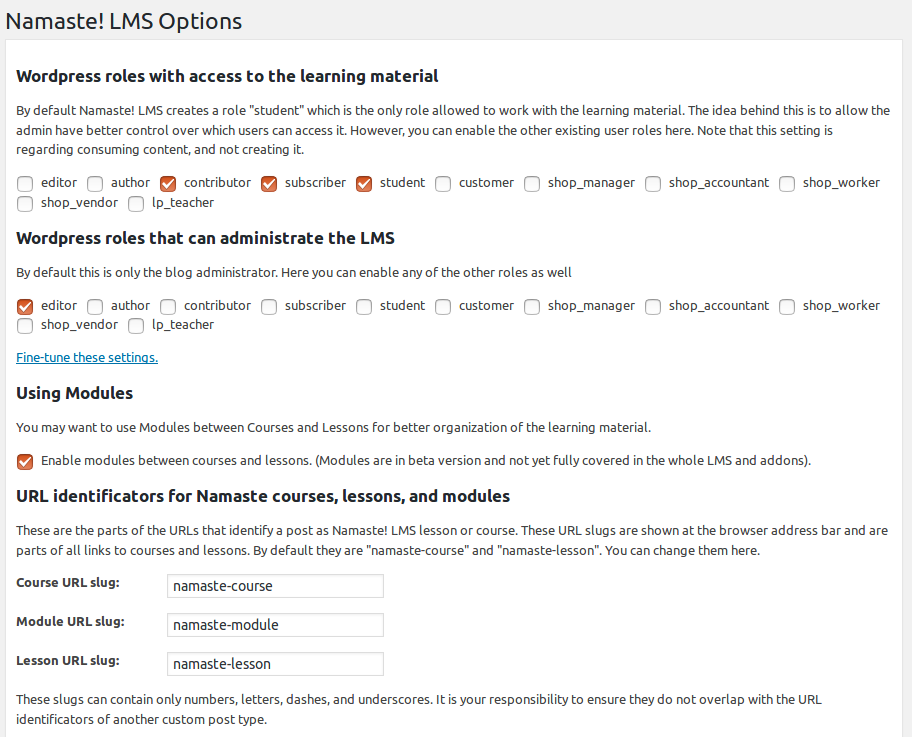Disable modules between courses and lessons checkbox
The height and width of the screenshot is (737, 912).
pyautogui.click(x=25, y=462)
